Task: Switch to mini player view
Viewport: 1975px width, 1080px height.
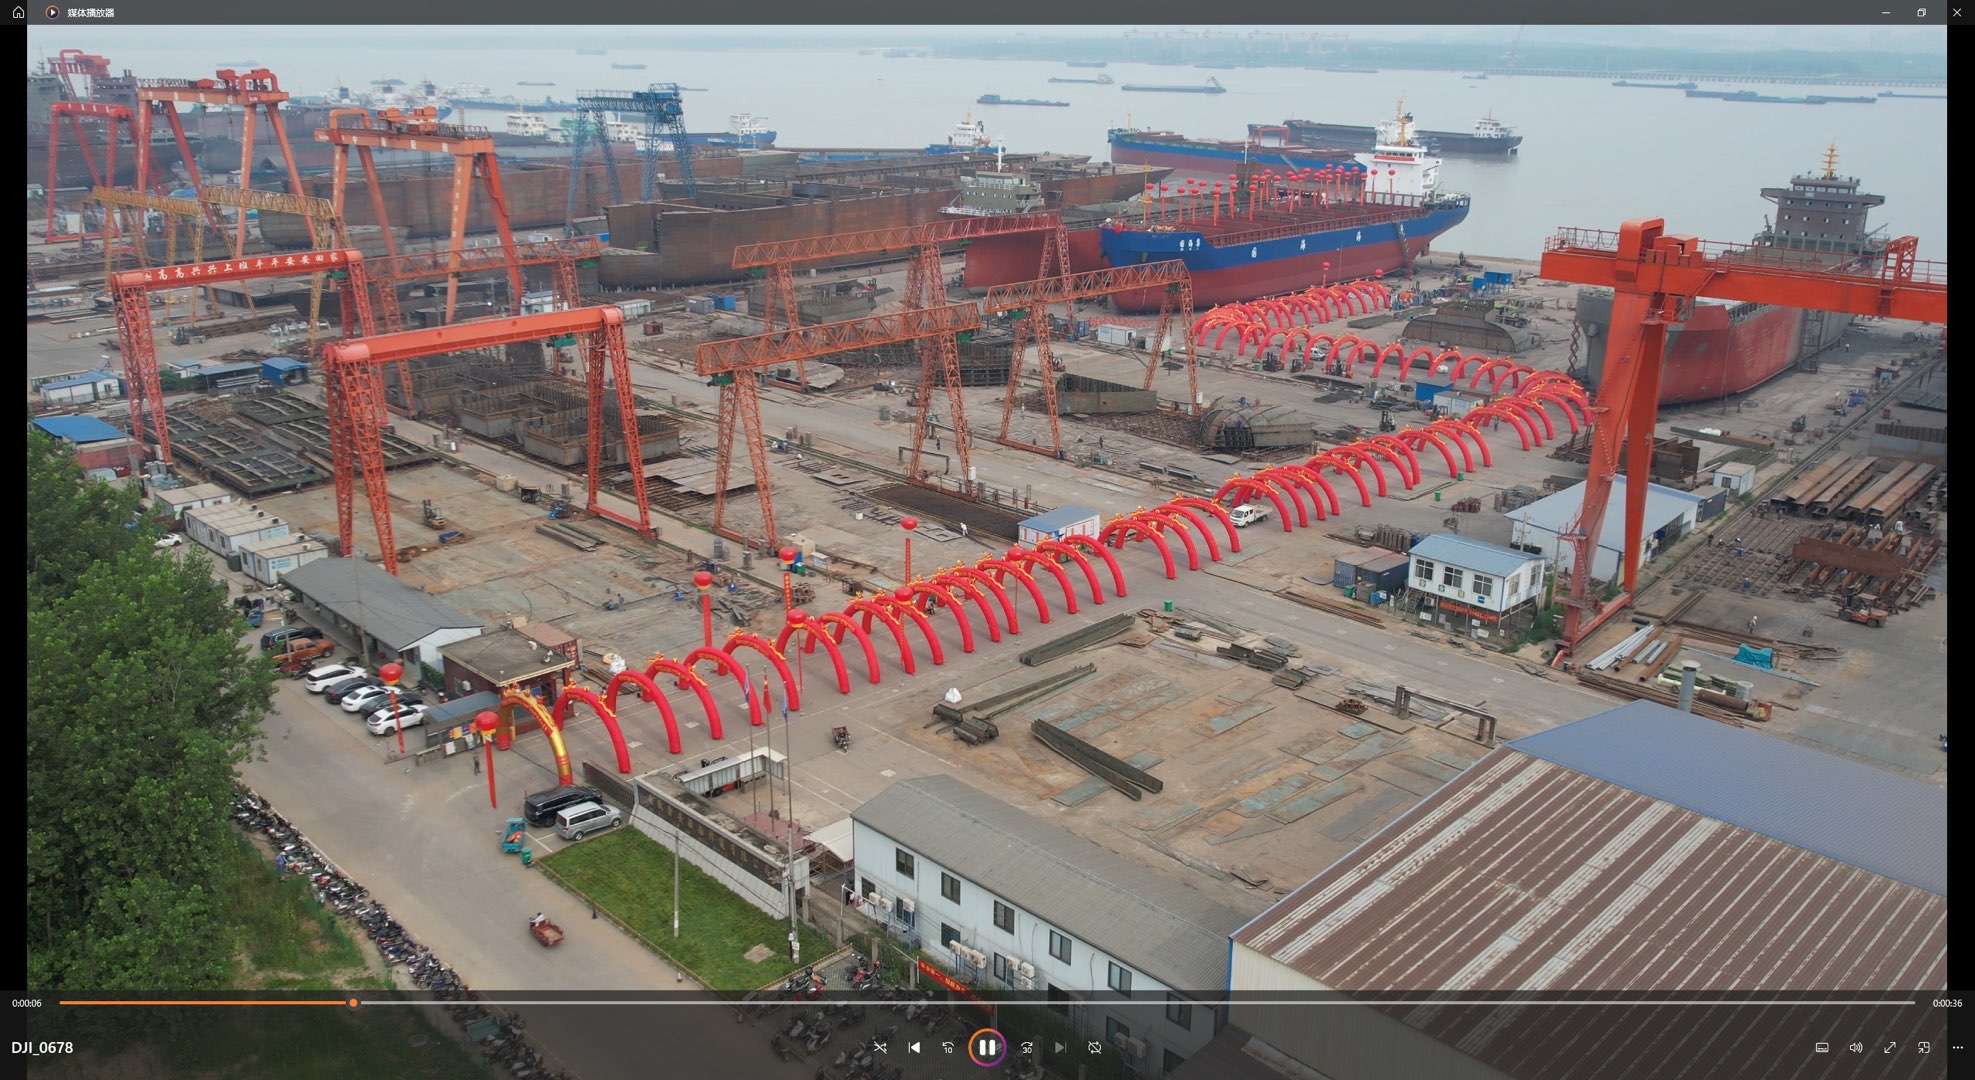Action: (1924, 1047)
